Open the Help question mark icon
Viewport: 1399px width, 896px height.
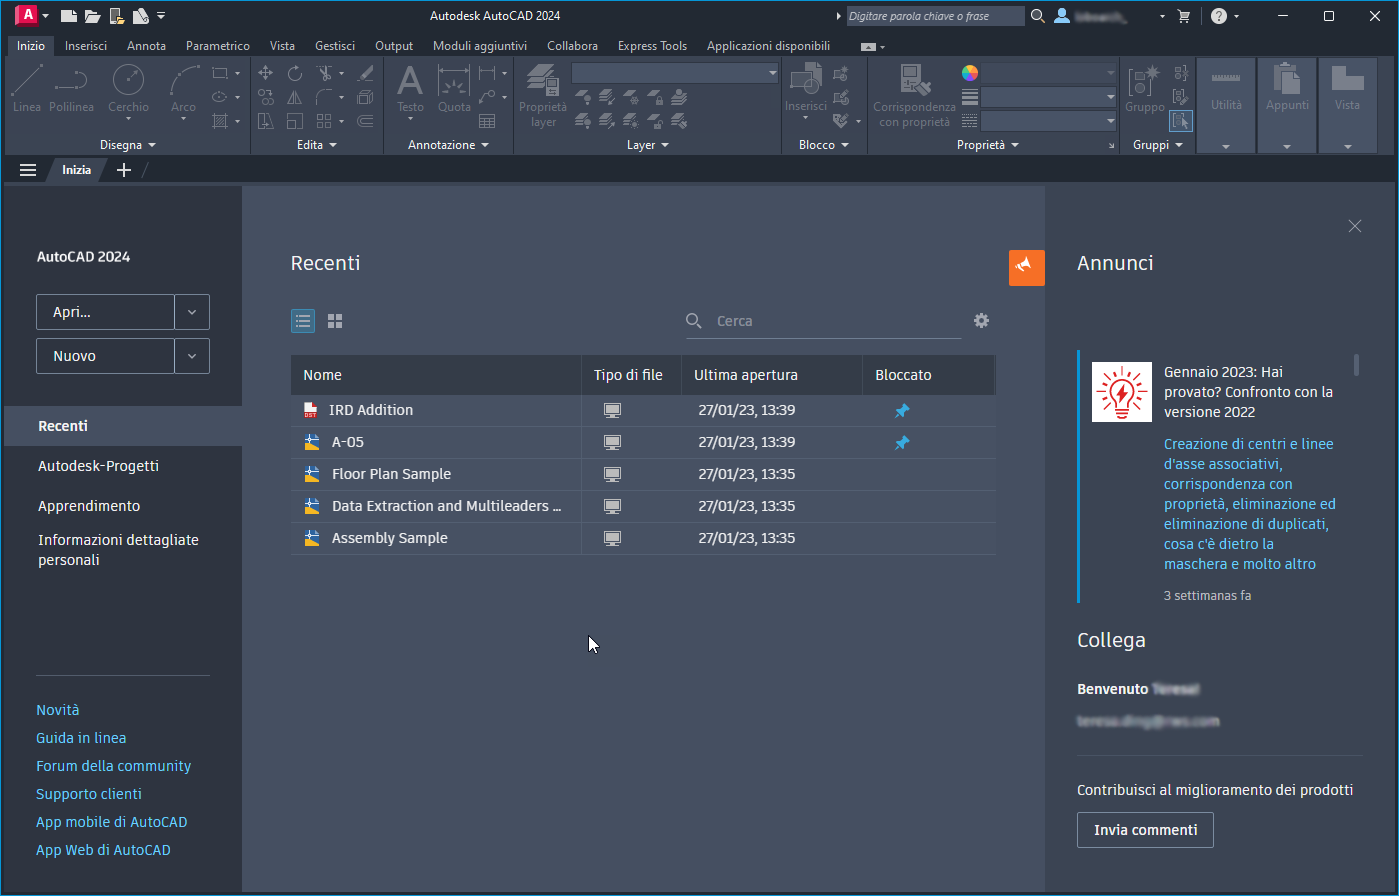click(x=1219, y=16)
